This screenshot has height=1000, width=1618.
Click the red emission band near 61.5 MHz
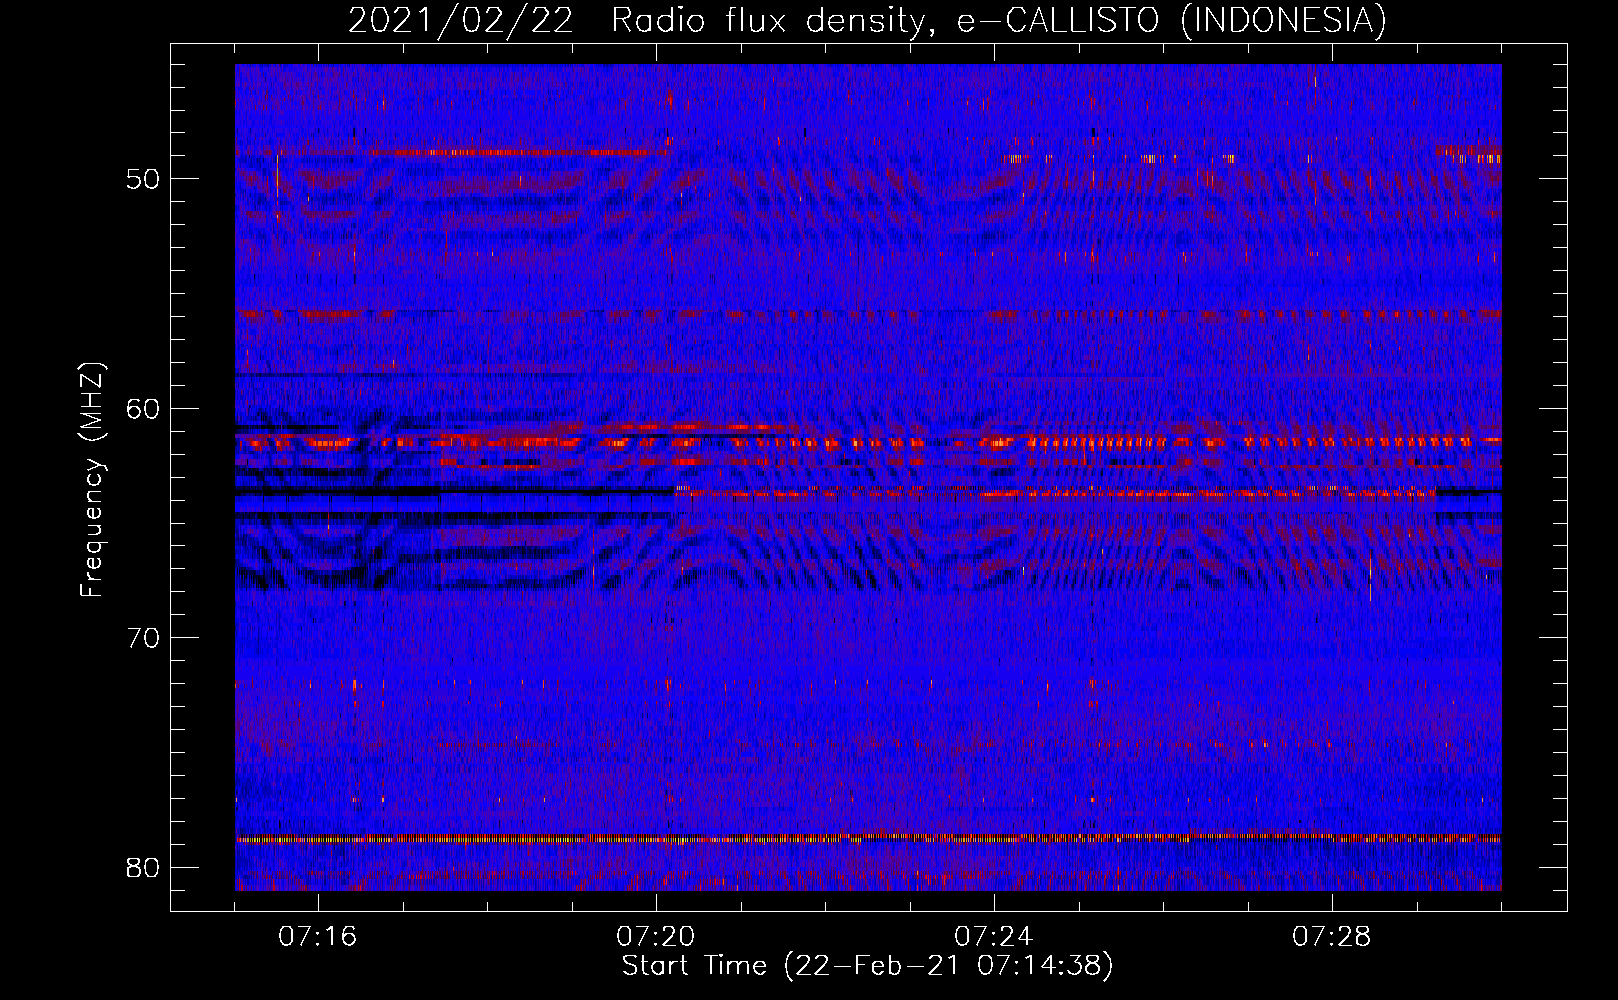(x=868, y=441)
